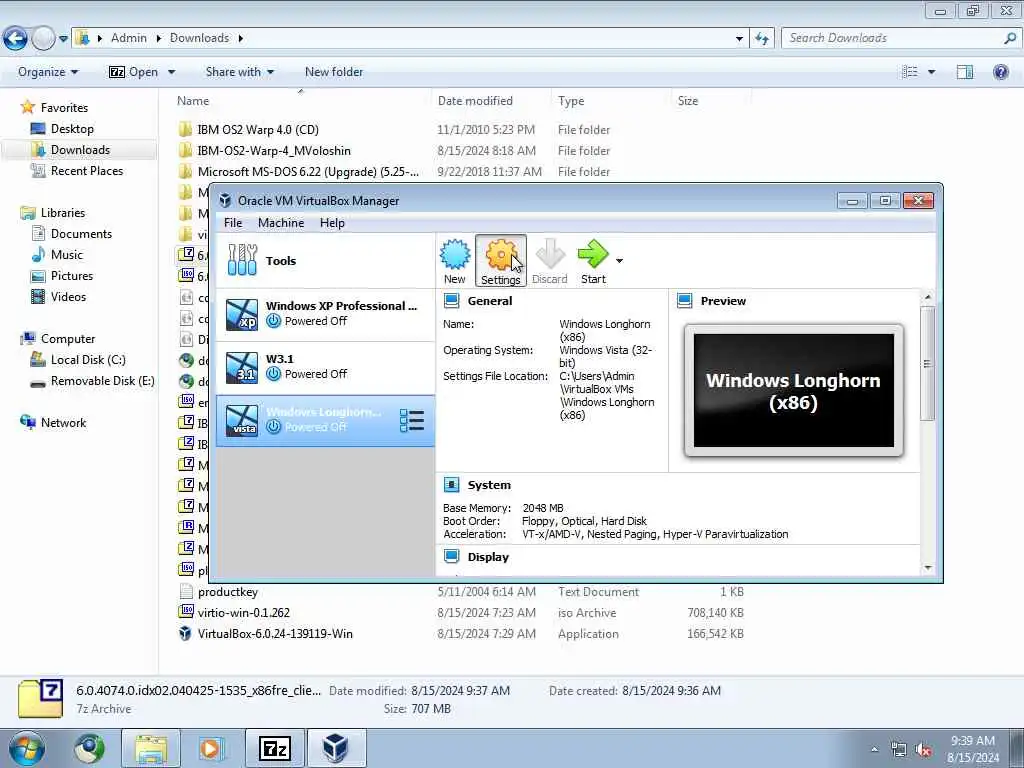
Task: Select Removable Disk (E:)
Action: (x=103, y=381)
